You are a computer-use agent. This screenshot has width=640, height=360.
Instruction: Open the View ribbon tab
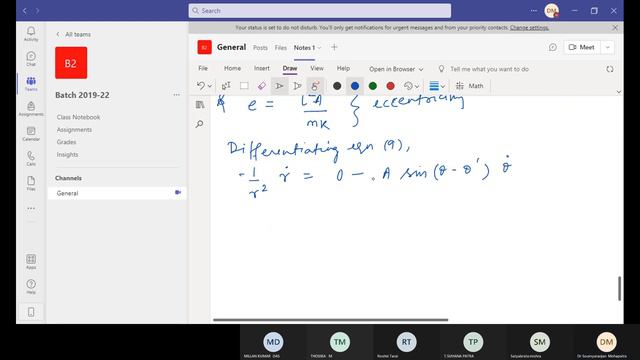pyautogui.click(x=317, y=68)
